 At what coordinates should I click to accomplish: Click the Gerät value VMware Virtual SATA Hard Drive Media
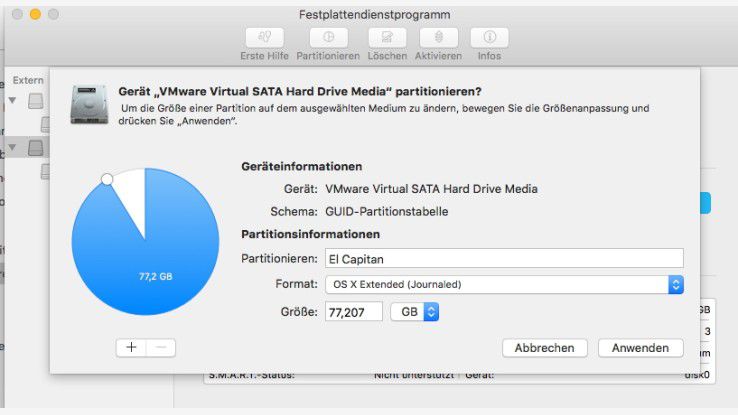click(431, 189)
